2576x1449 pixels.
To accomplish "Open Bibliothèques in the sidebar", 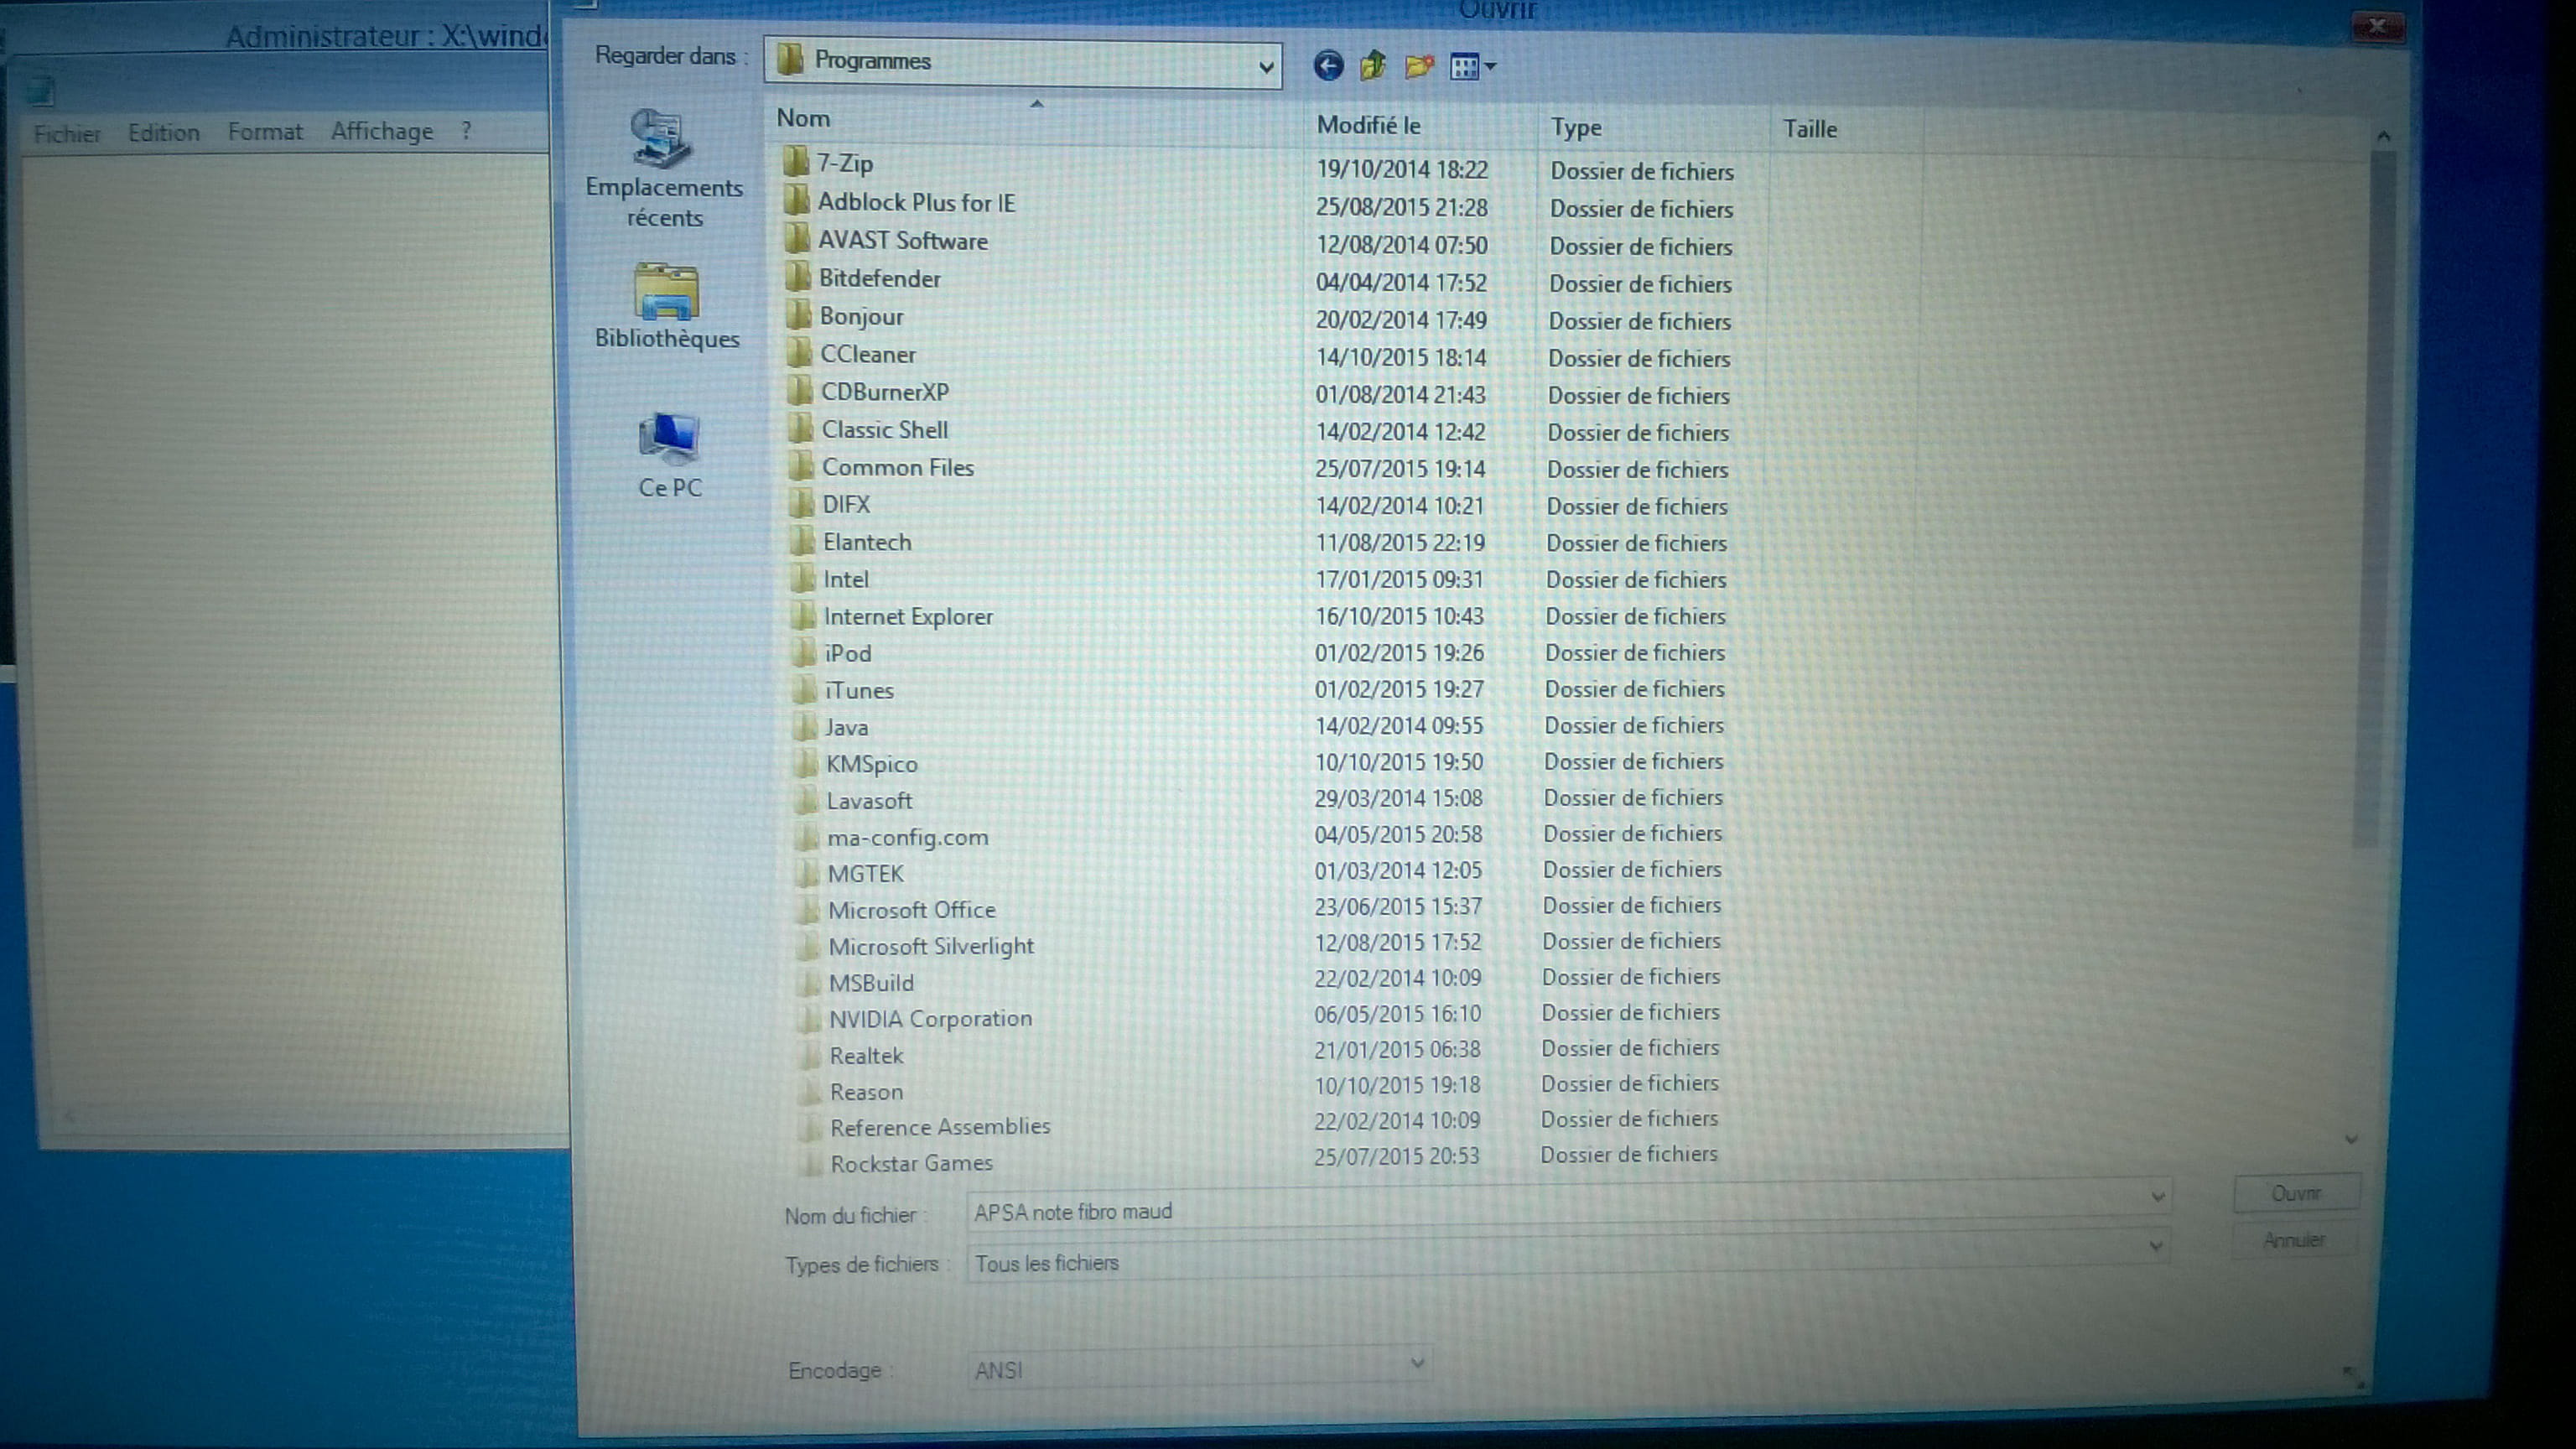I will point(666,307).
